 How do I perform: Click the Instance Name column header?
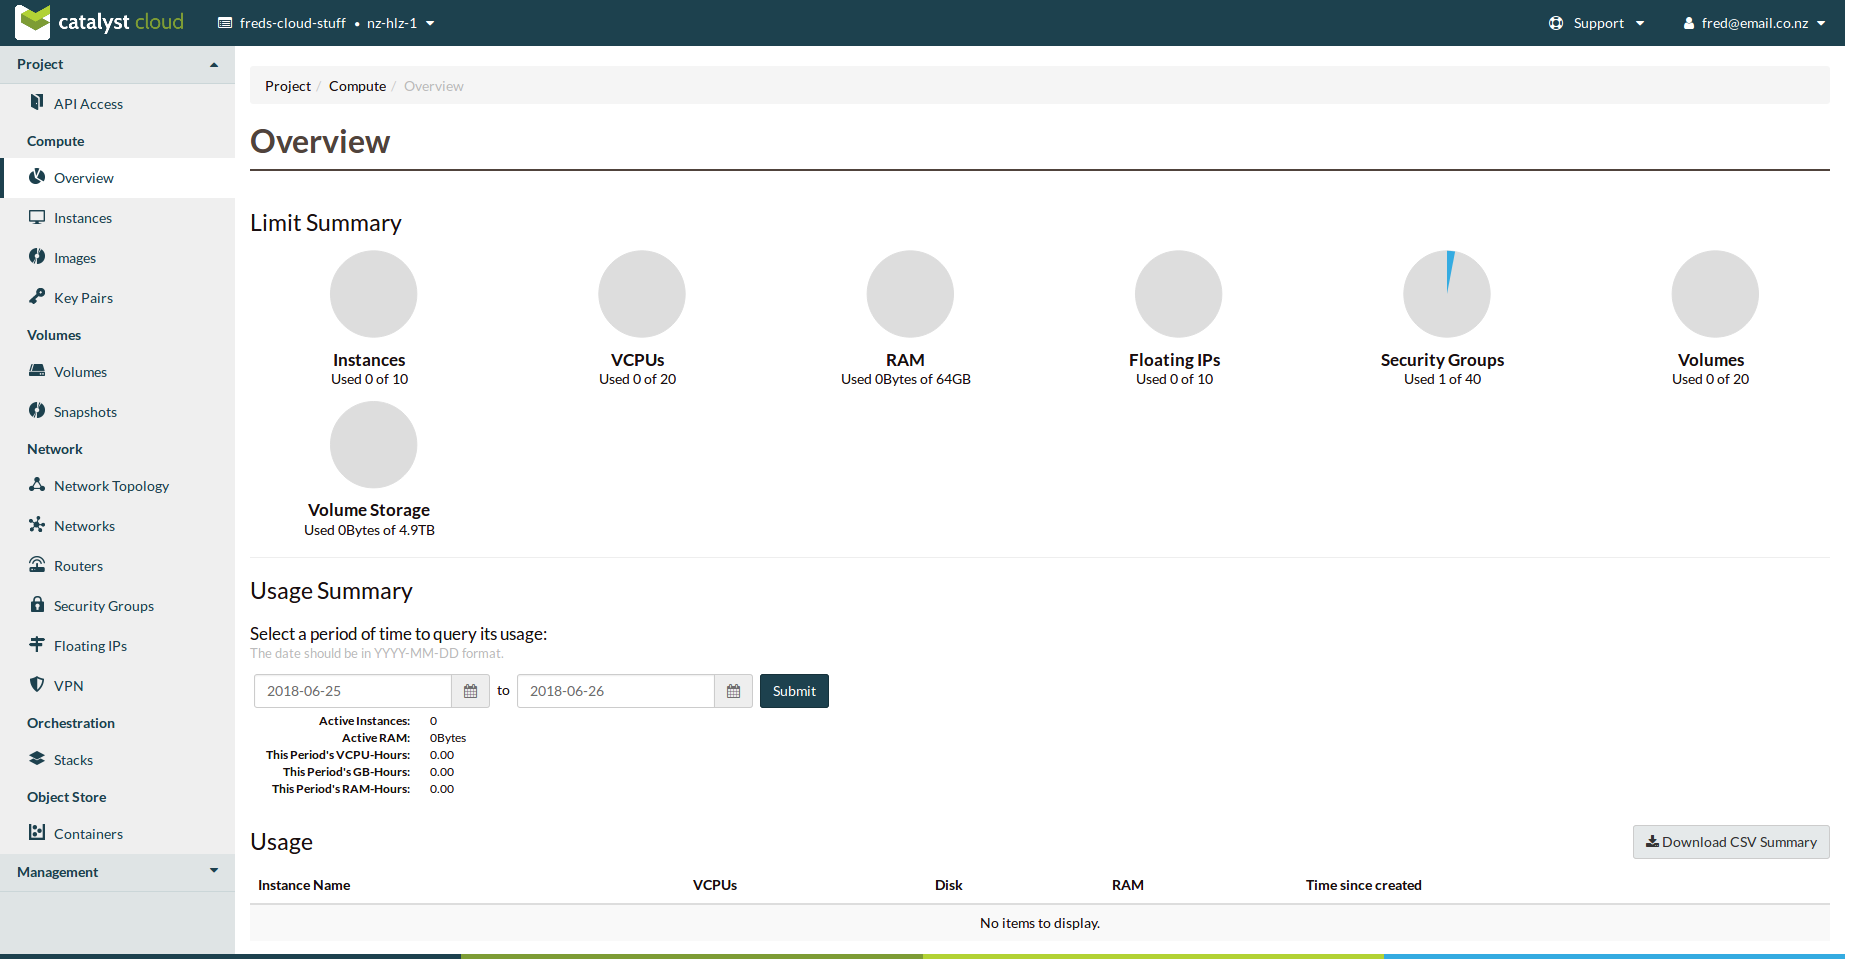(x=304, y=885)
